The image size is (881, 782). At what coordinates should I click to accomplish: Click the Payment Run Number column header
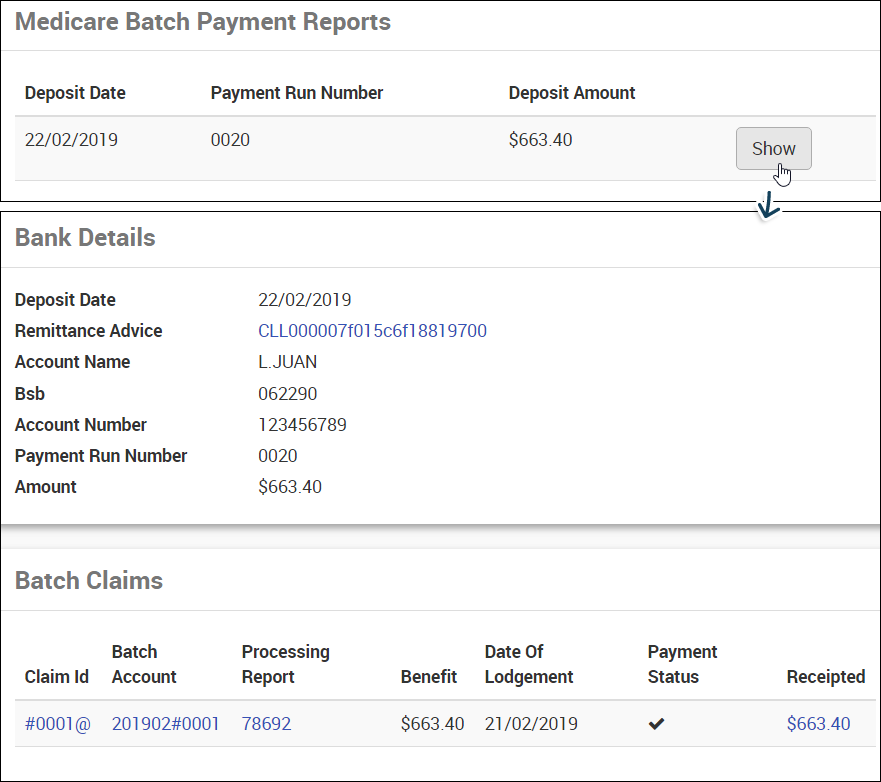[297, 93]
